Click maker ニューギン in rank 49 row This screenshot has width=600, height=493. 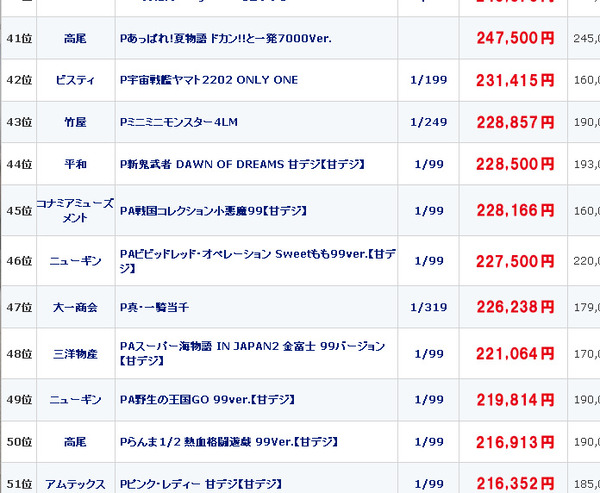(x=75, y=400)
